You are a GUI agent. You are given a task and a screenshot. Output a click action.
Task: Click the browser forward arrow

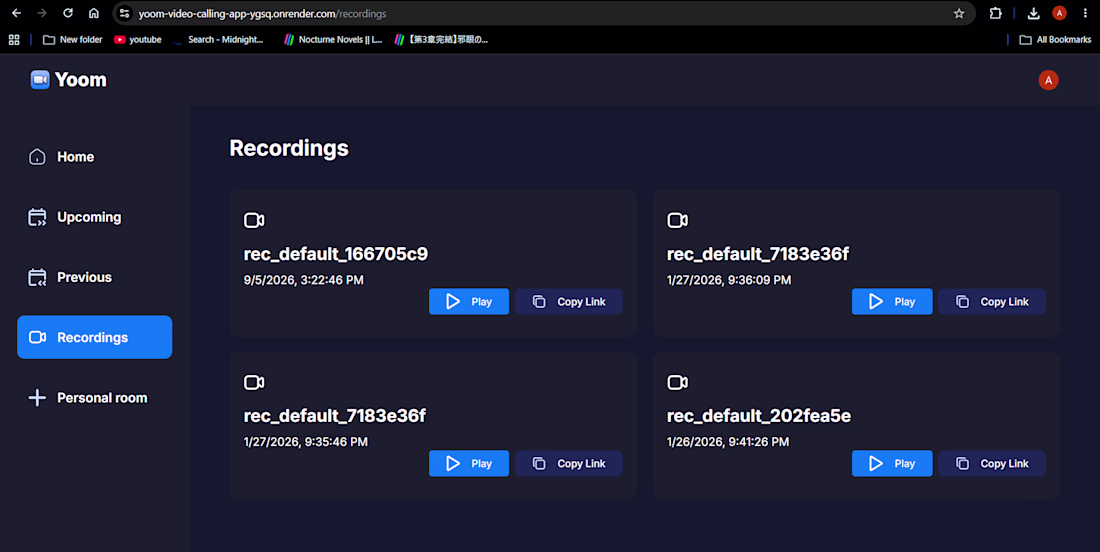(42, 13)
